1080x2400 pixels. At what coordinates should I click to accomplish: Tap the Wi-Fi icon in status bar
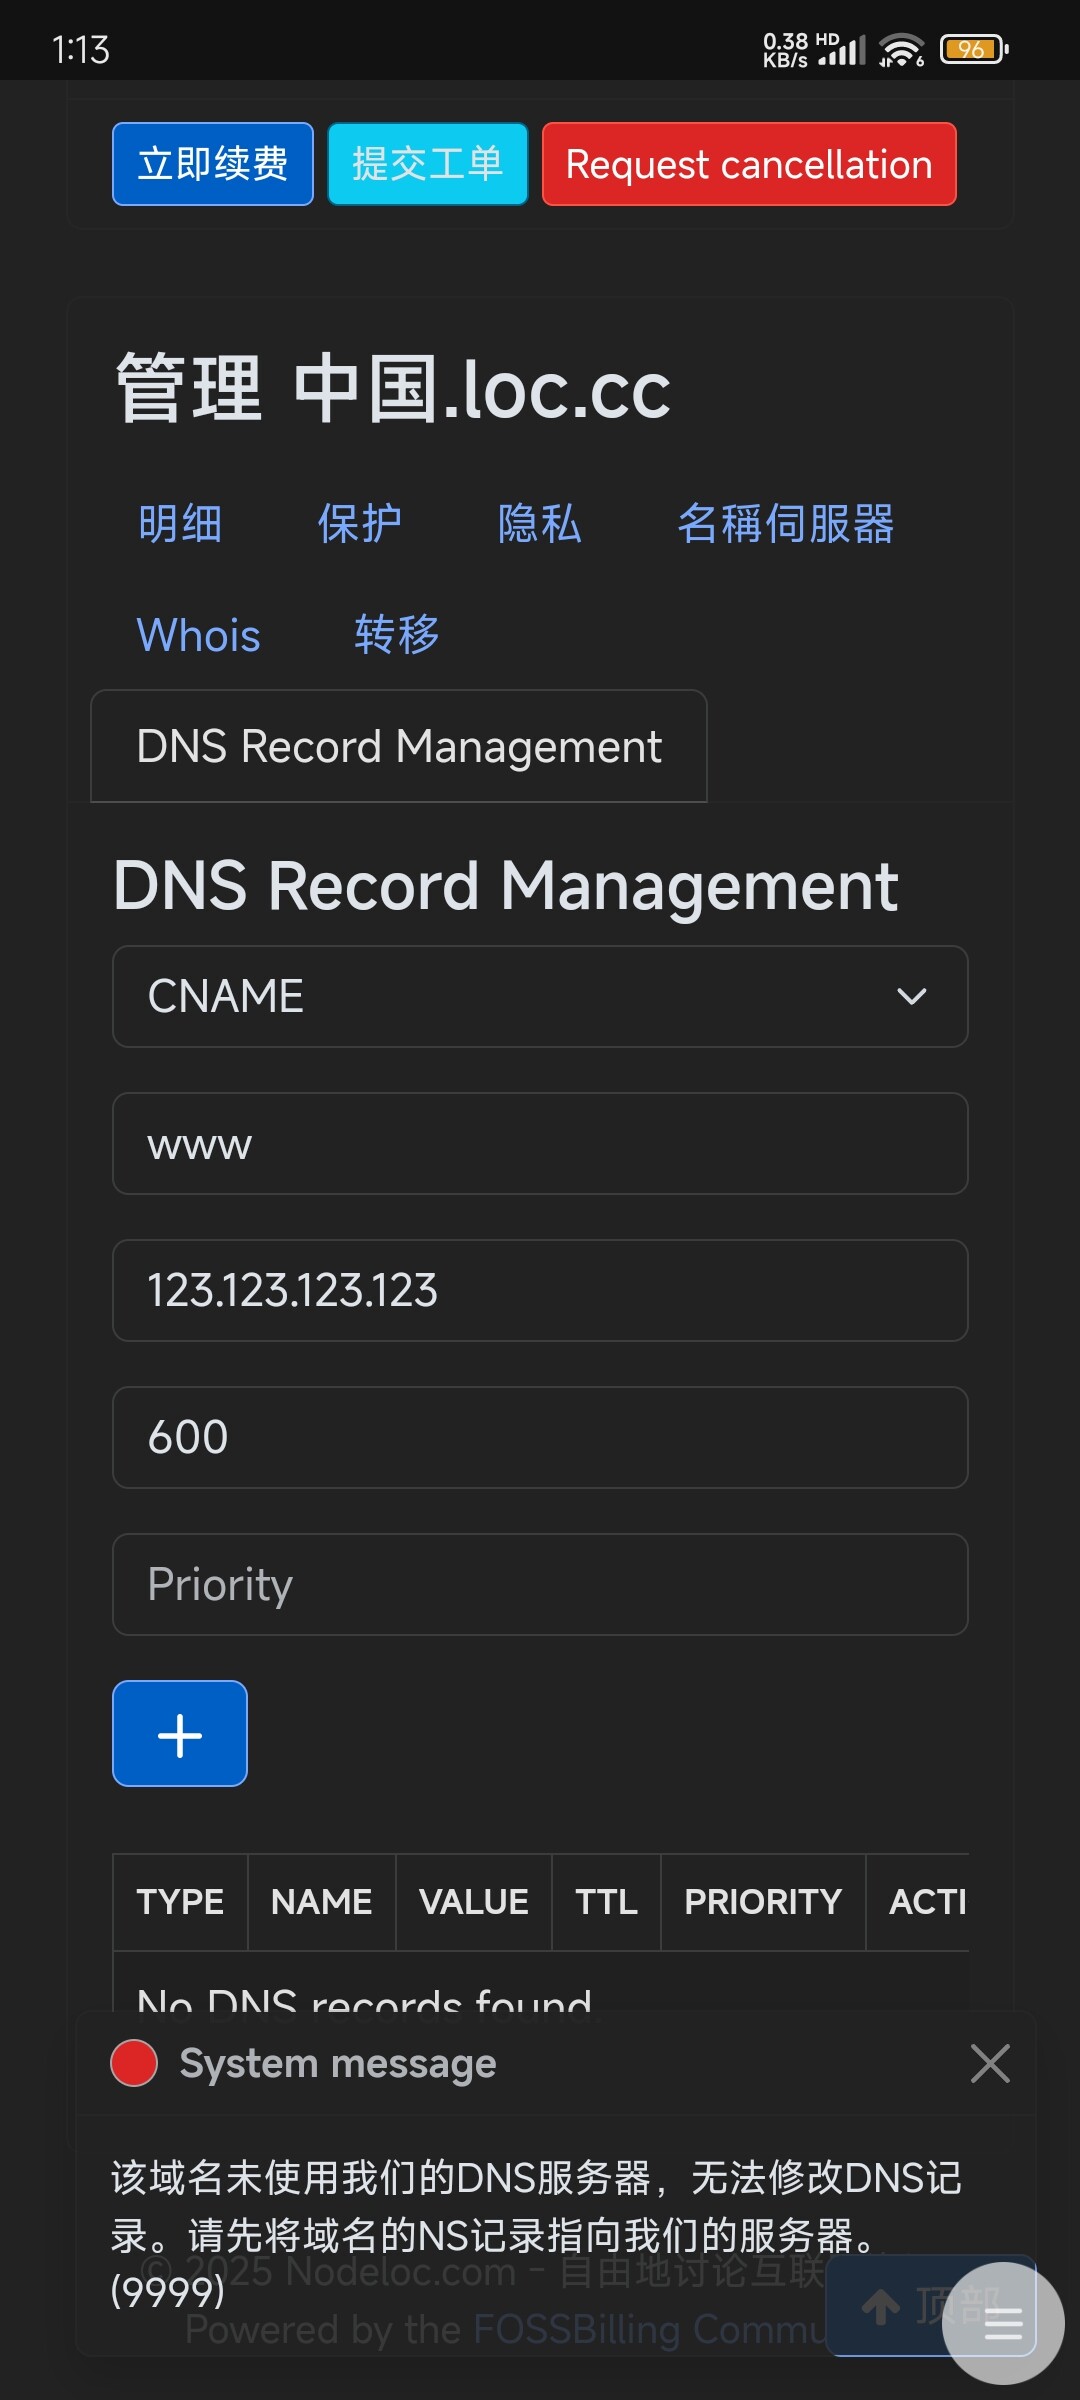coord(901,49)
